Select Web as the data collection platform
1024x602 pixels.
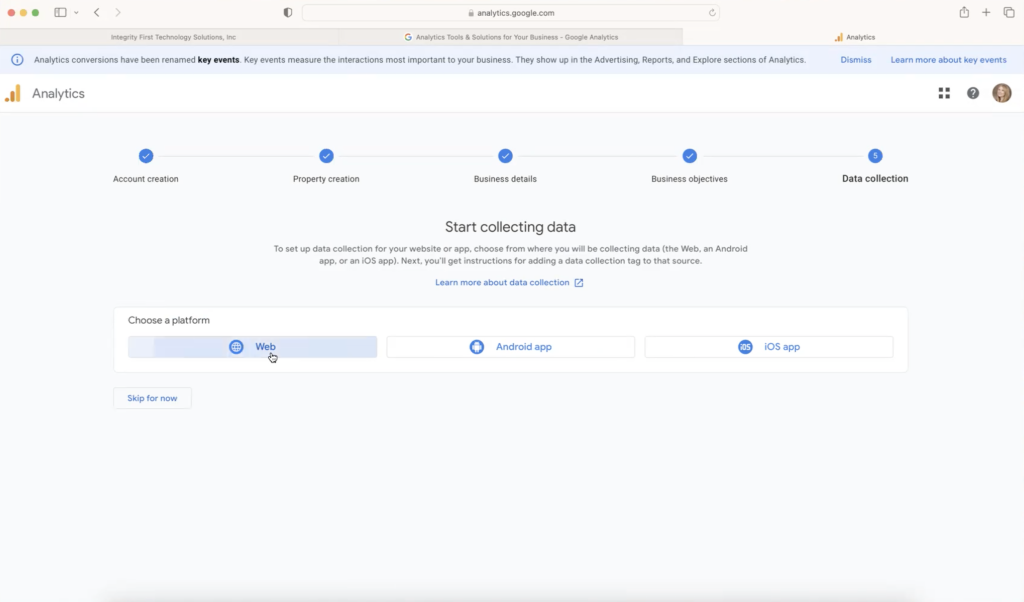[253, 346]
